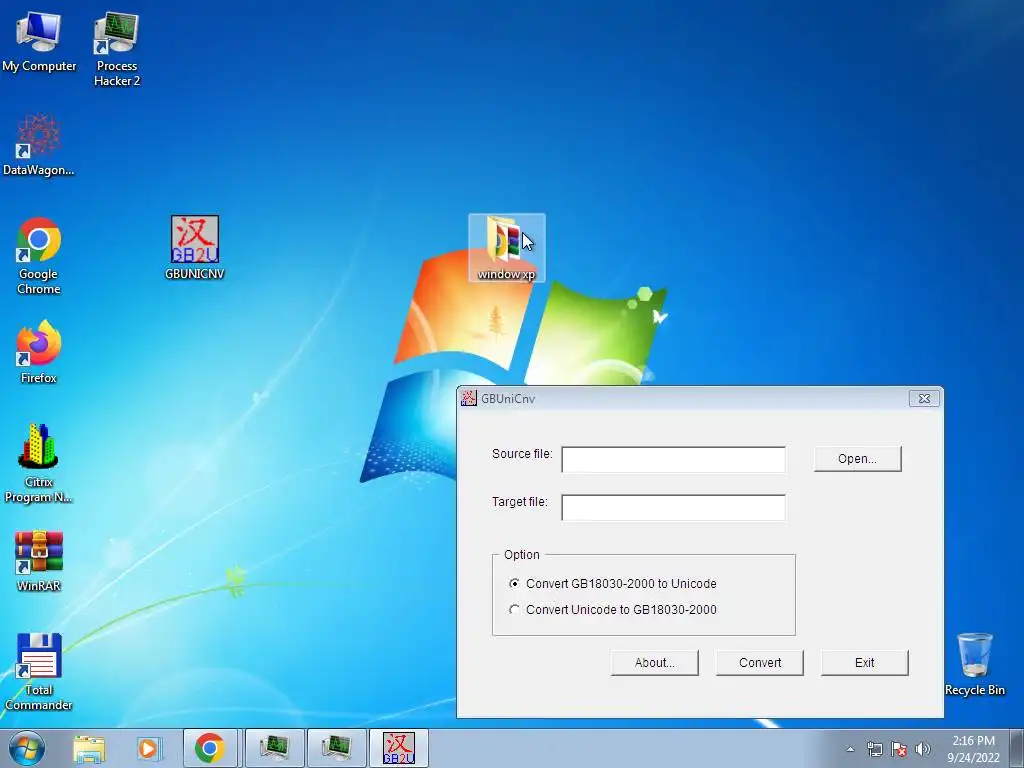Open the volume speaker tray icon
Screen dimensions: 1024x768
point(923,749)
